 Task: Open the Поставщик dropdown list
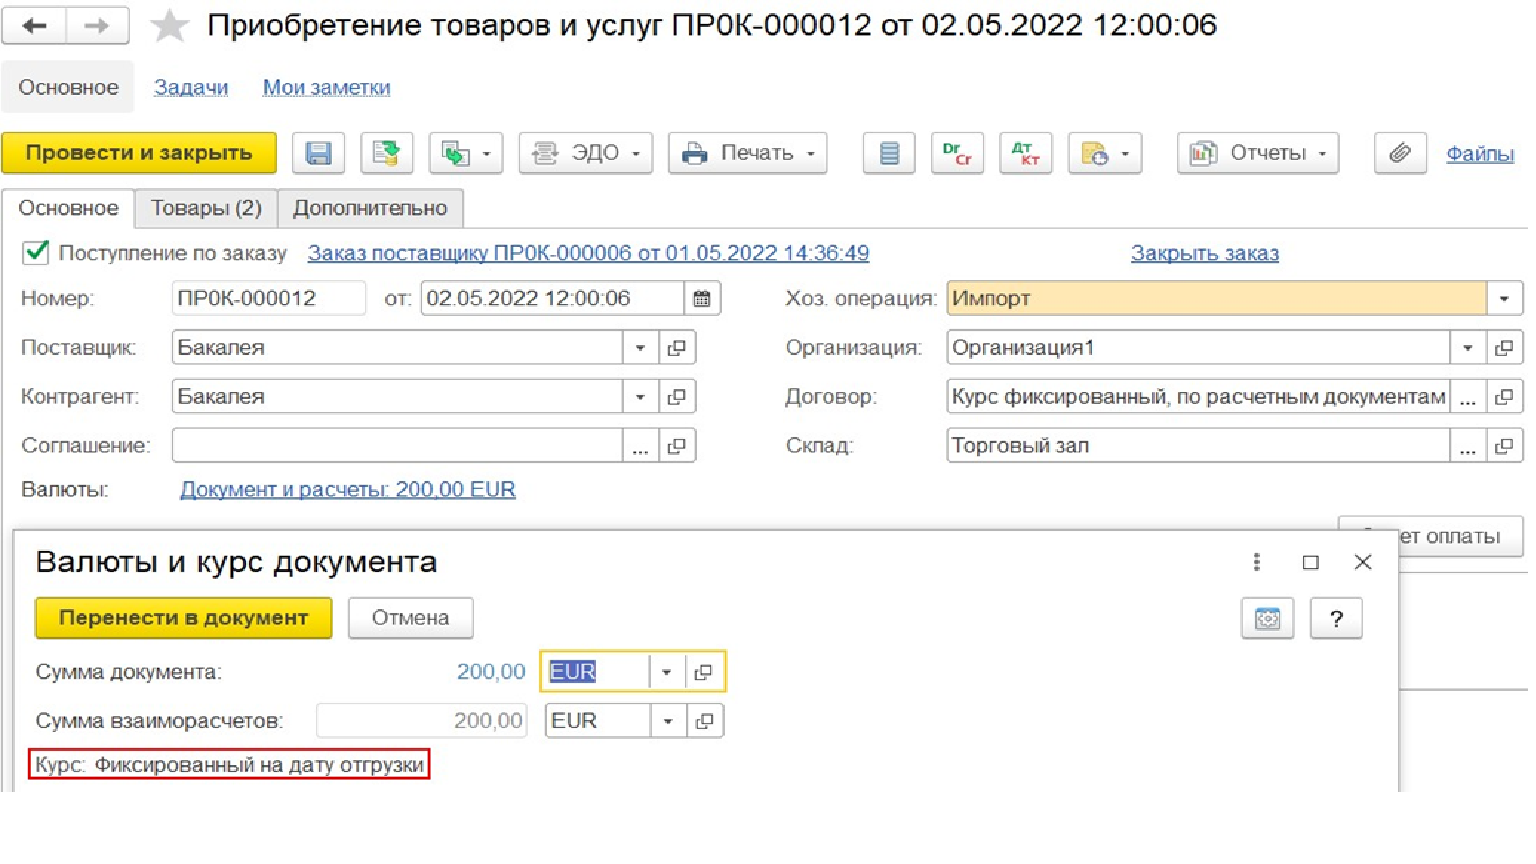pos(640,348)
